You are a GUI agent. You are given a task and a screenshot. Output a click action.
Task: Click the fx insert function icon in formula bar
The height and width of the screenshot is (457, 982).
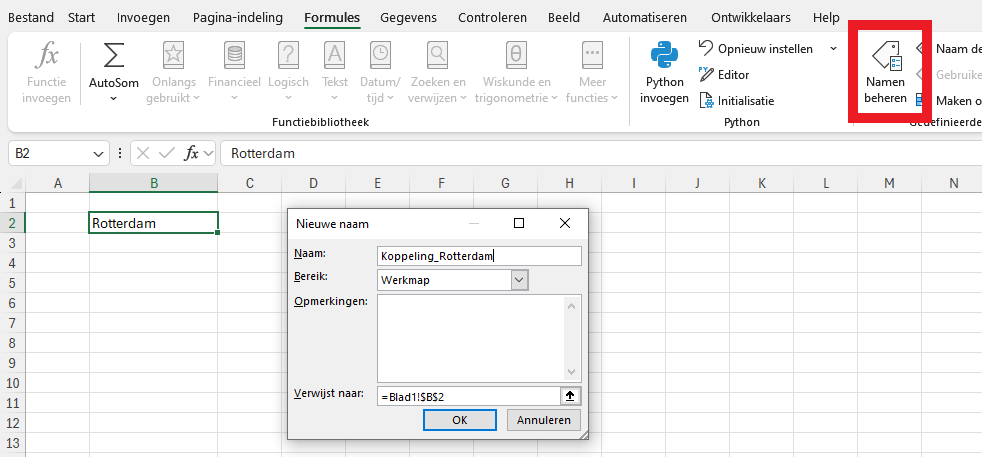click(x=192, y=153)
